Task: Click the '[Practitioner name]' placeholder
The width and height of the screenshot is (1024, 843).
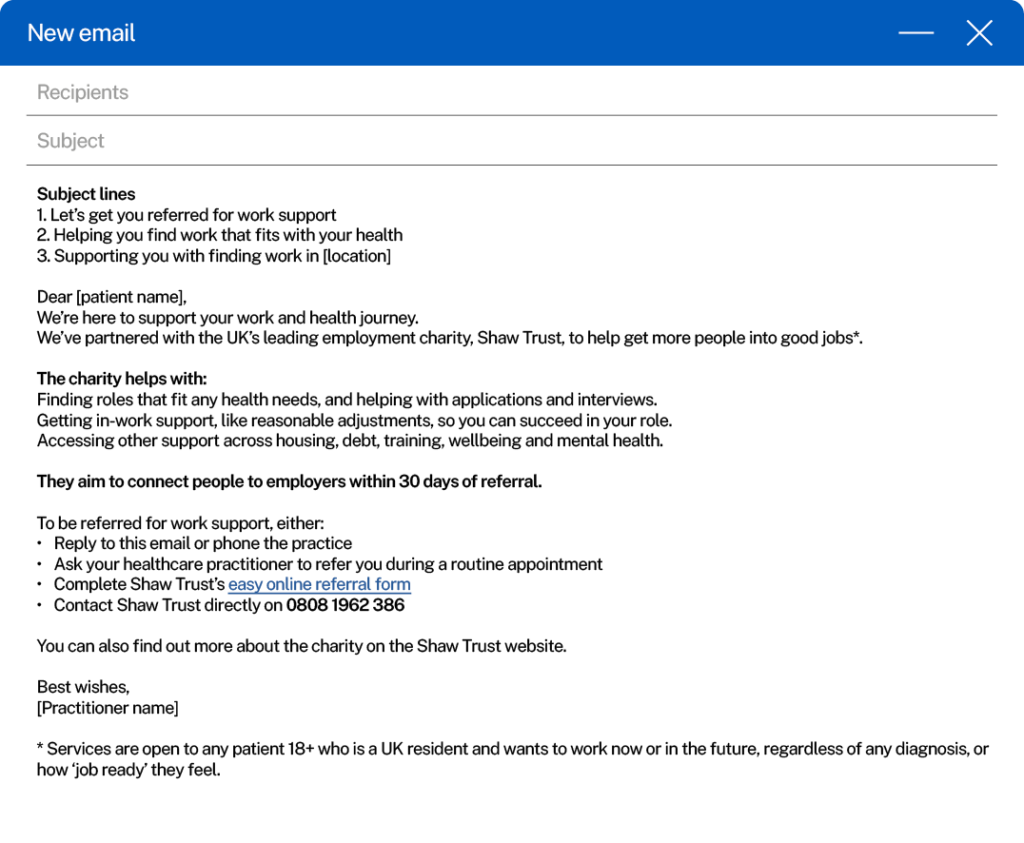Action: point(108,708)
